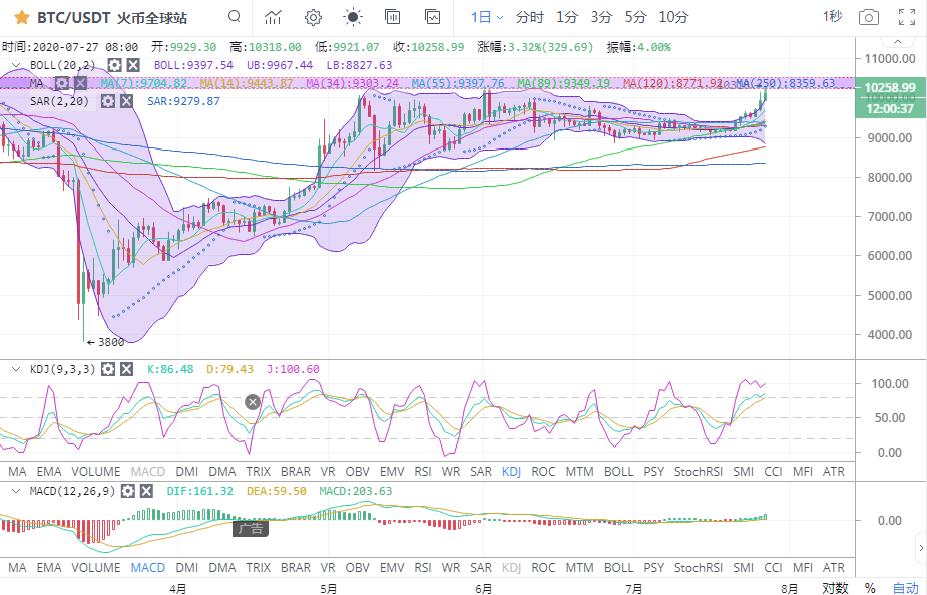927x595 pixels.
Task: Open KDJ(9,3,3) indicator settings gear
Action: click(x=107, y=369)
